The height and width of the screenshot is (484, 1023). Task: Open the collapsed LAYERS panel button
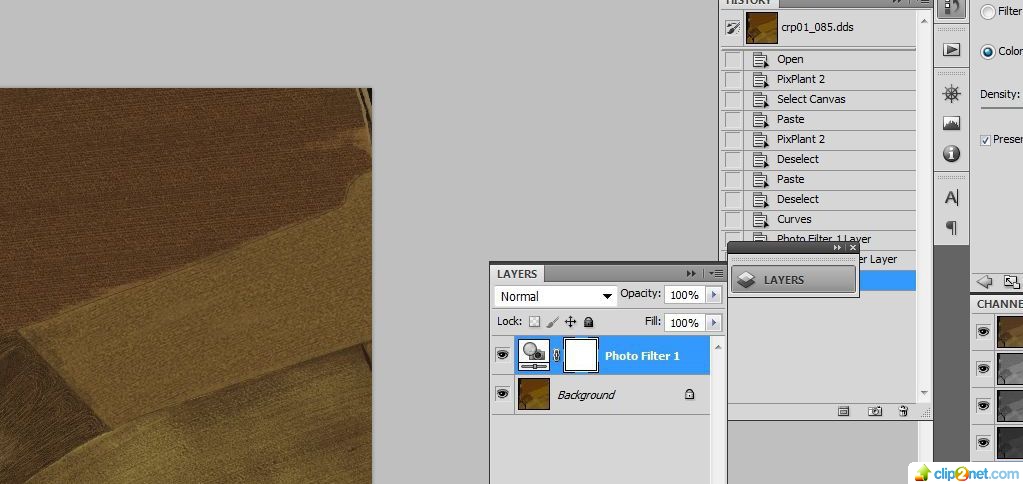pyautogui.click(x=793, y=280)
